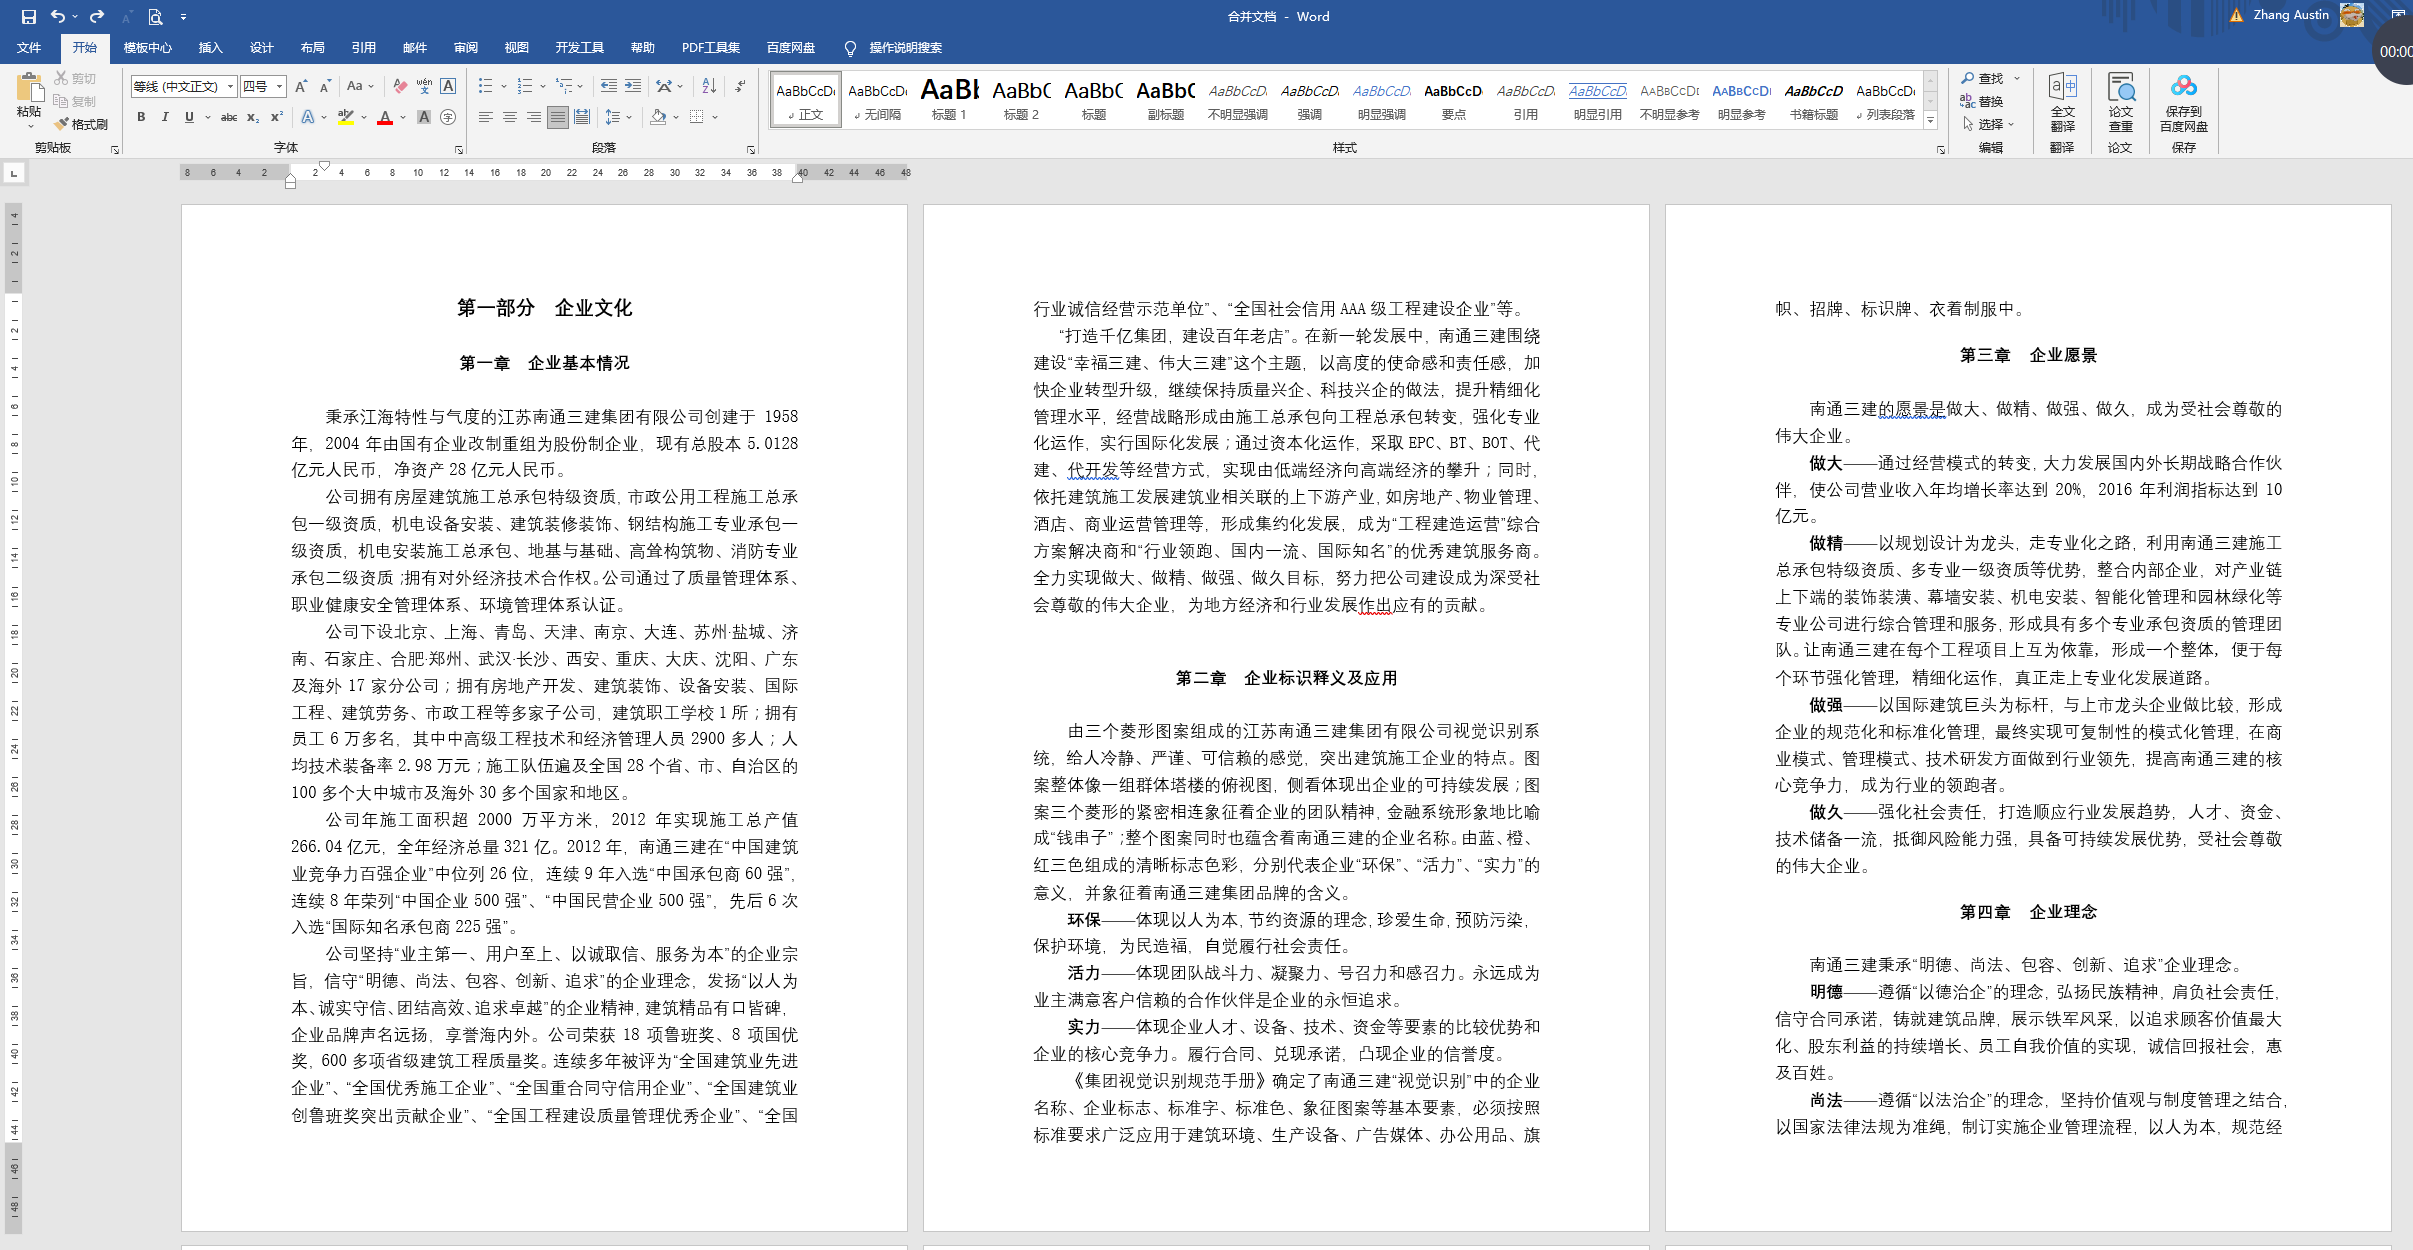Apply the 标题 1 heading style
The height and width of the screenshot is (1250, 2413).
point(949,98)
